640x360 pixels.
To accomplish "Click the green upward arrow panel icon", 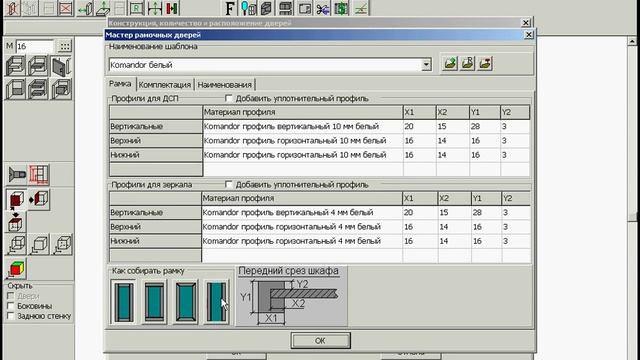I will 102,8.
